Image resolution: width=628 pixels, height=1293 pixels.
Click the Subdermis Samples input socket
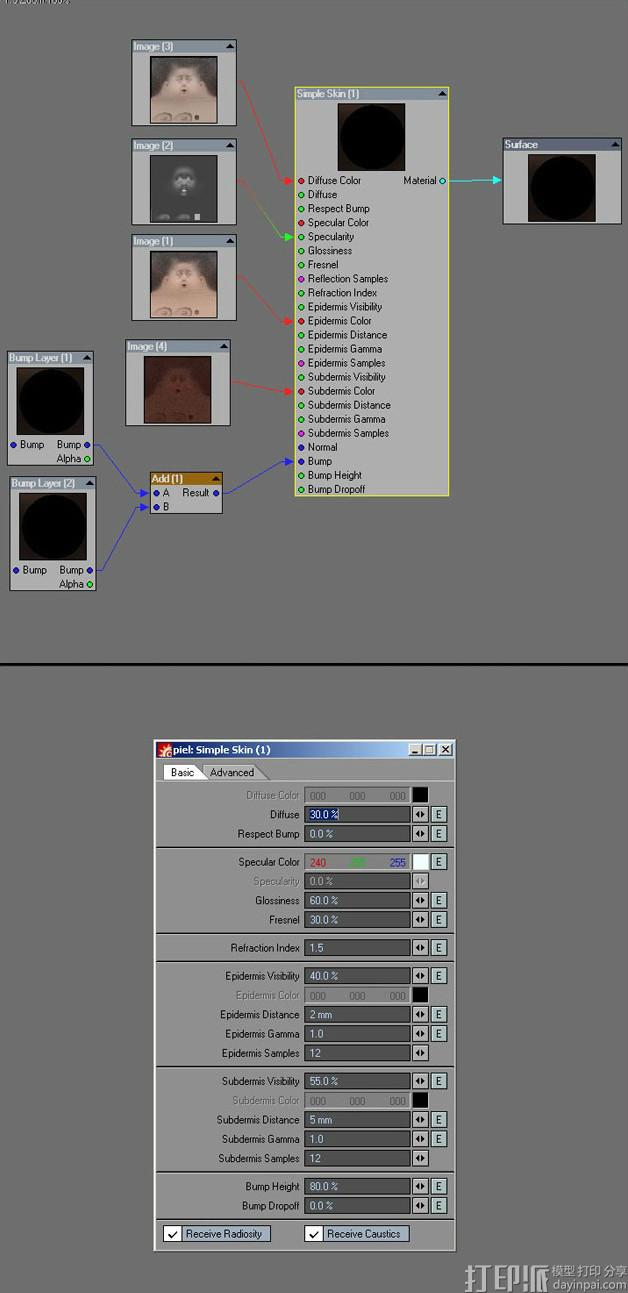click(x=301, y=433)
